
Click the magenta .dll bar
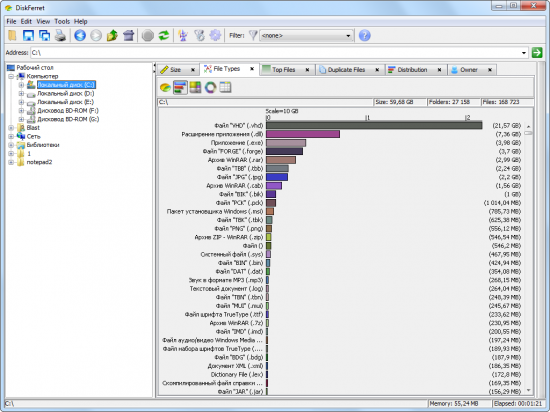303,134
